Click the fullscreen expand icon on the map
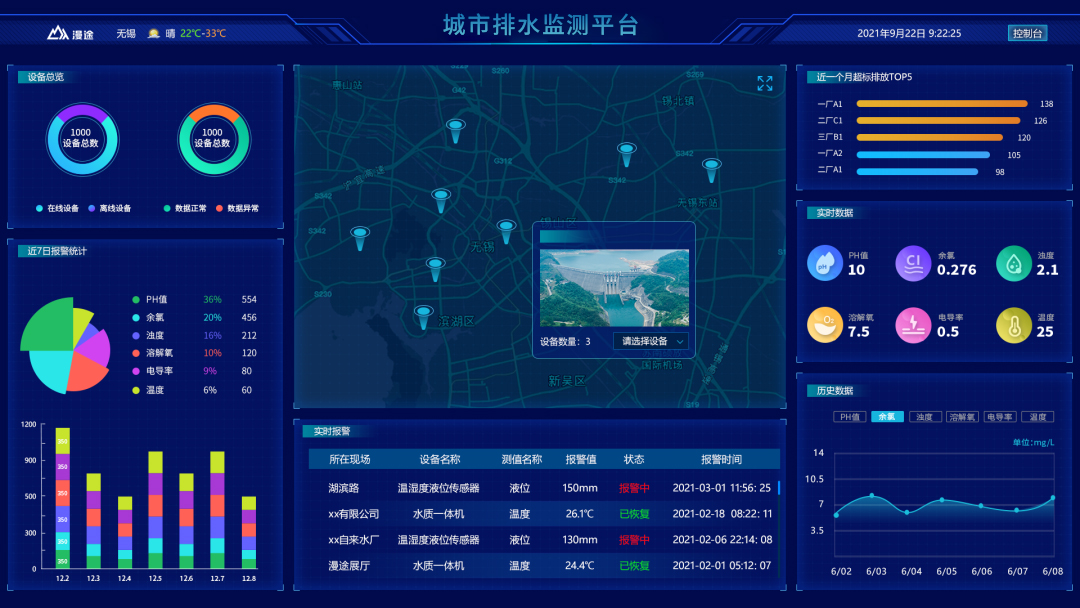This screenshot has height=608, width=1080. click(765, 83)
